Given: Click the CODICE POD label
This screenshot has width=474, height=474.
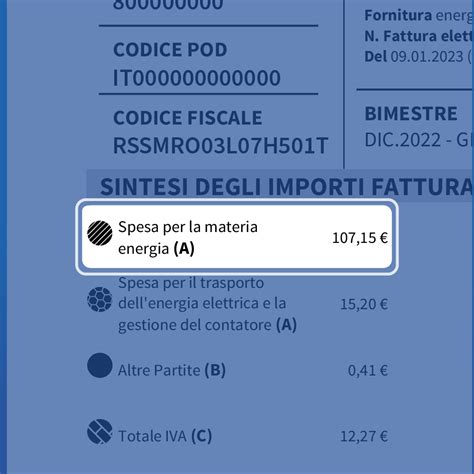Looking at the screenshot, I should 170,50.
